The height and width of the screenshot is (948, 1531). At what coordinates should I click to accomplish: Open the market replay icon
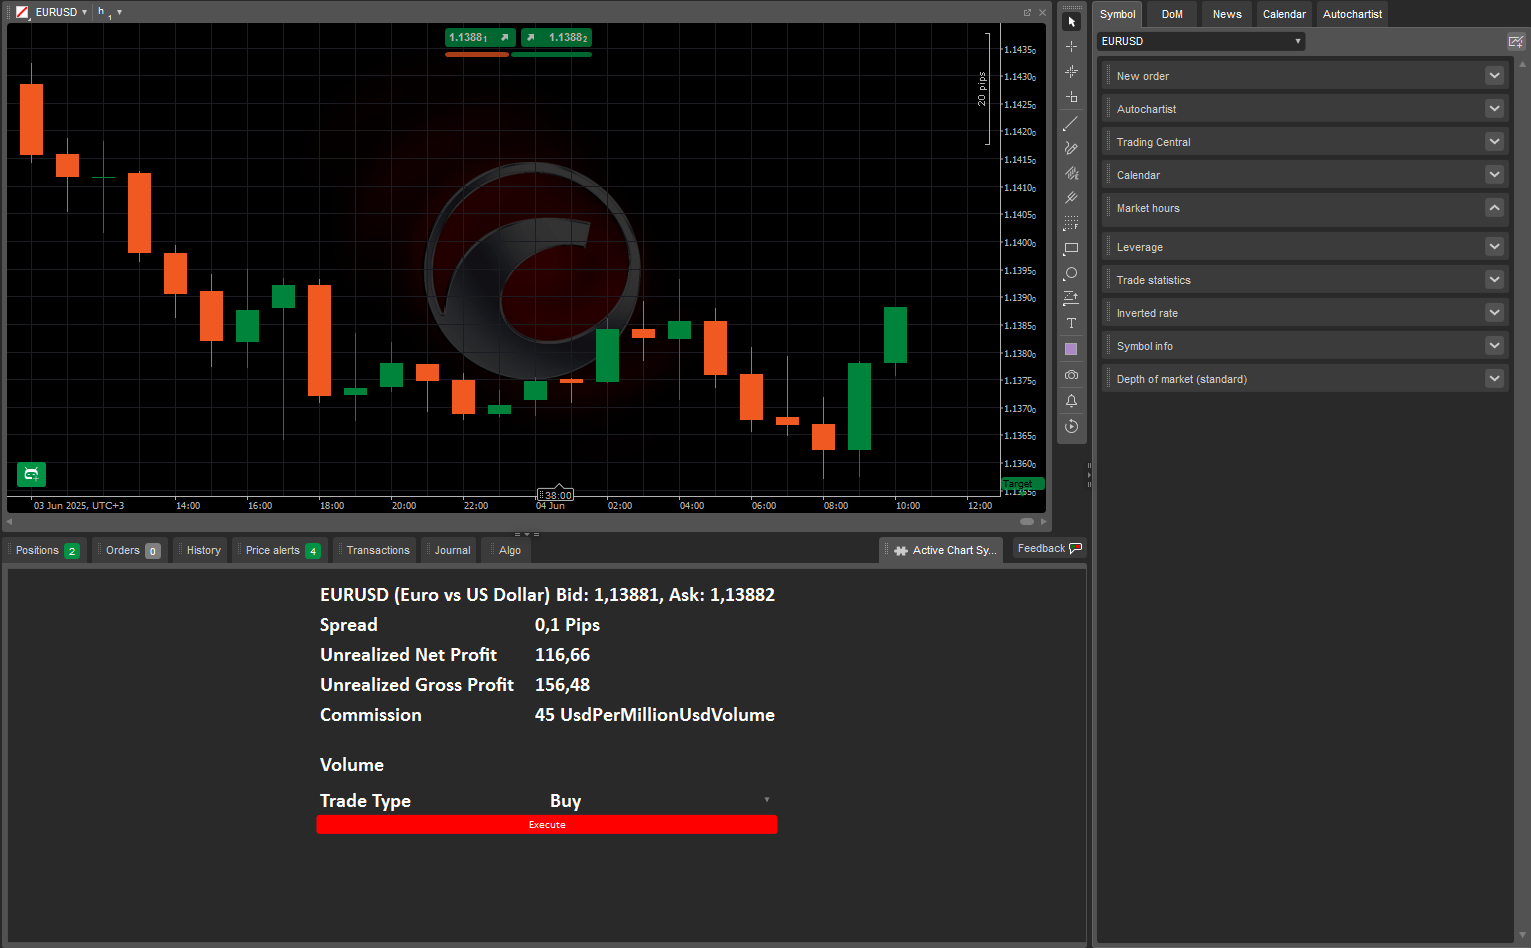[x=1071, y=427]
